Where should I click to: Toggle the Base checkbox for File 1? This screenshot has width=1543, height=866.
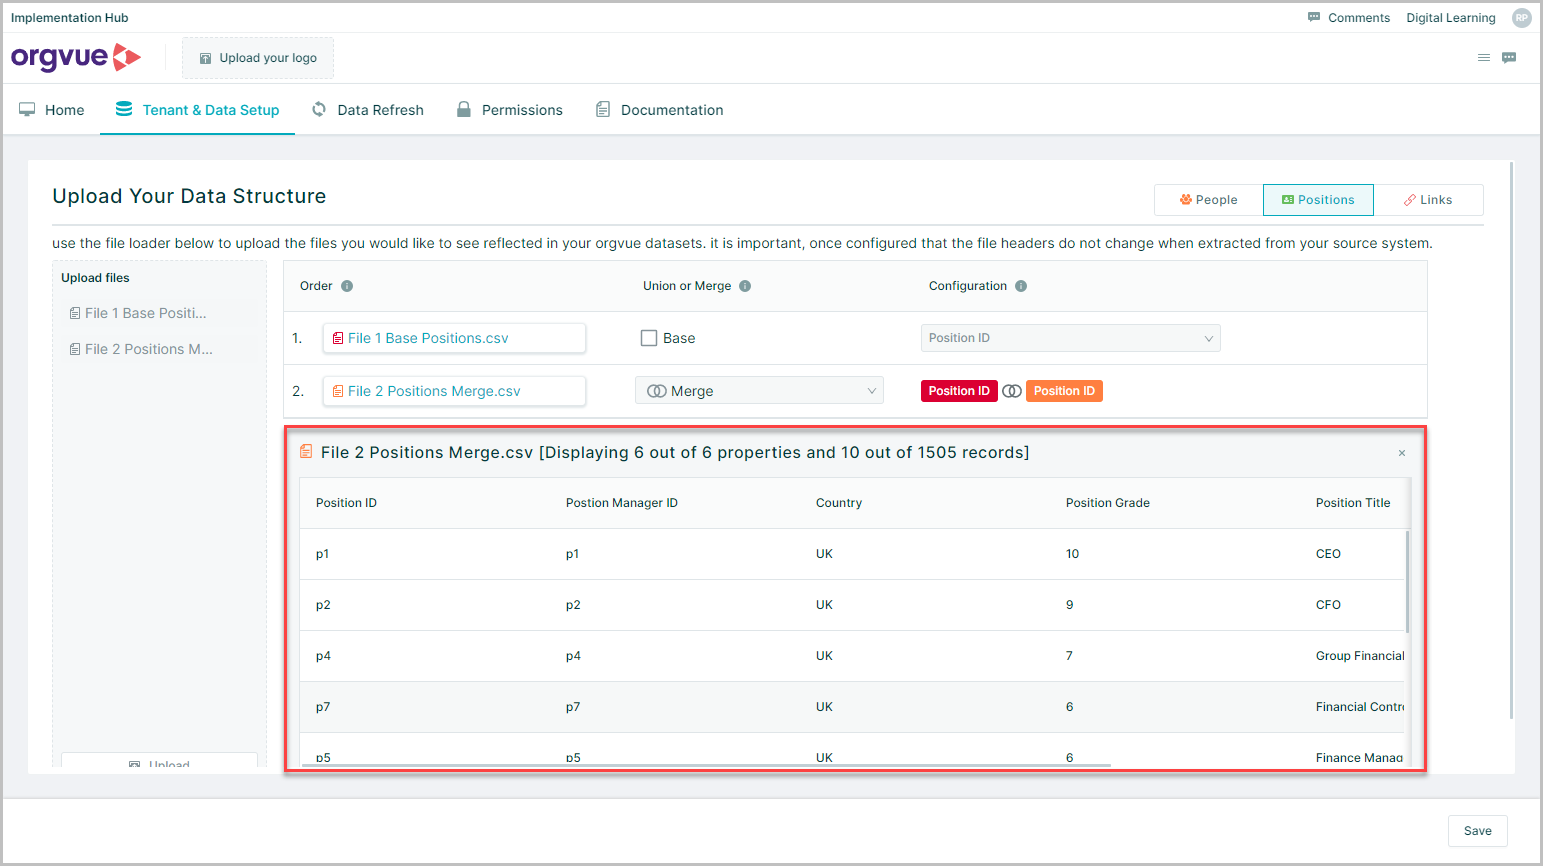click(x=649, y=338)
